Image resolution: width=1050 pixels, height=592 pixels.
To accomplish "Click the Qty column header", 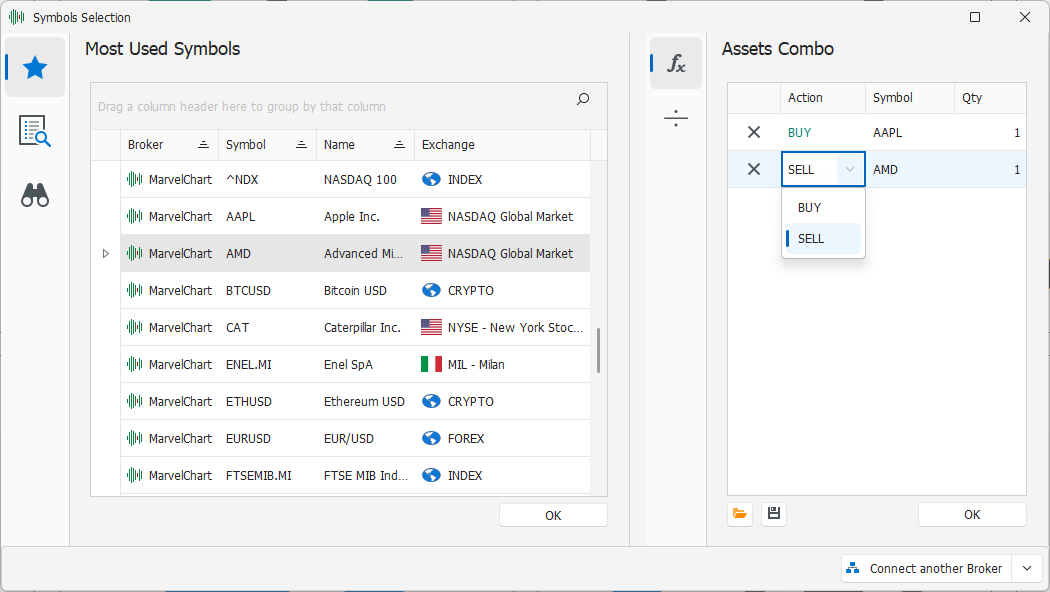I will click(990, 98).
